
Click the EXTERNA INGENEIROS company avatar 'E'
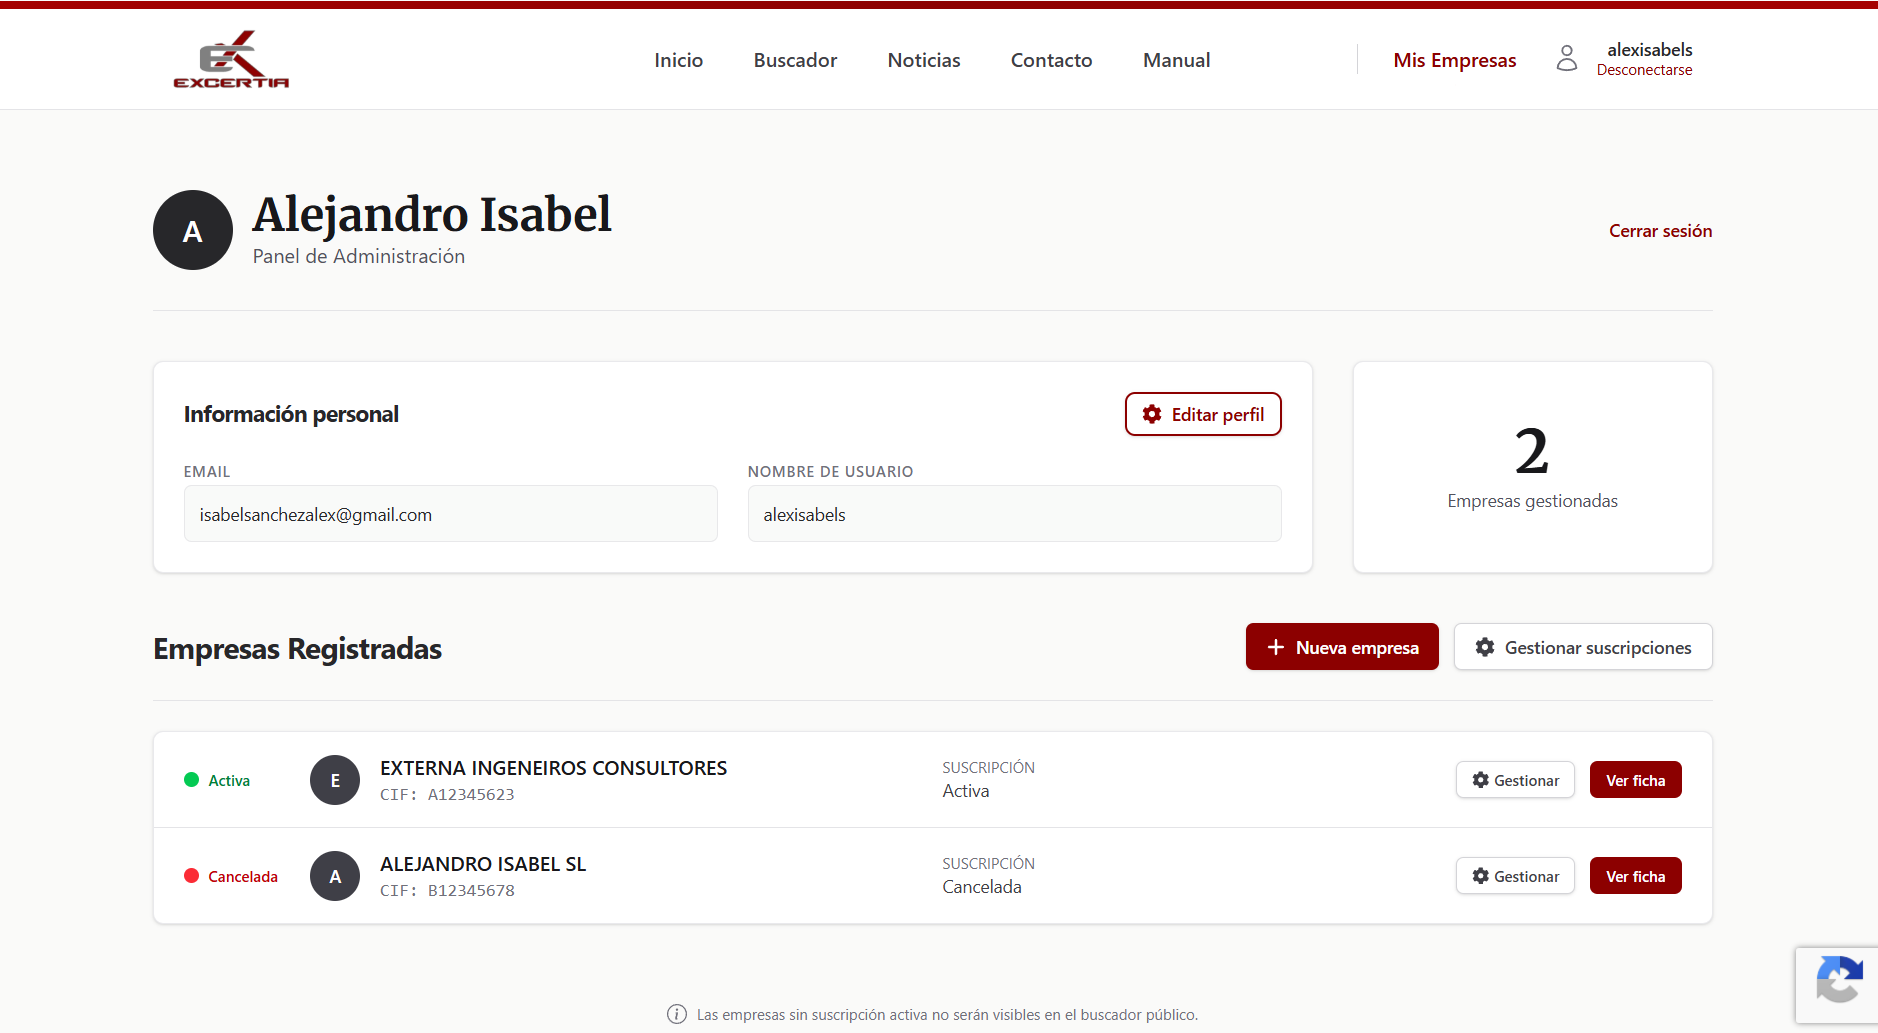(335, 780)
